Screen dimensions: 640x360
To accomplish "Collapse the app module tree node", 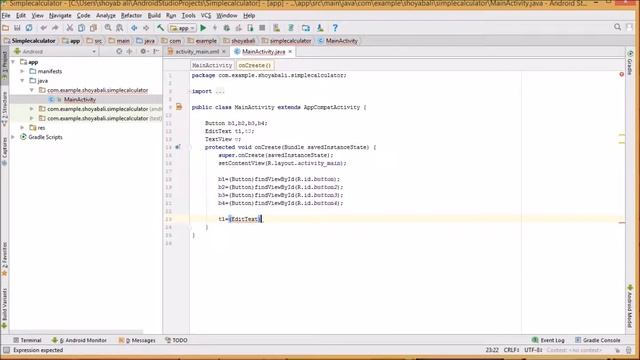I will tap(13, 62).
